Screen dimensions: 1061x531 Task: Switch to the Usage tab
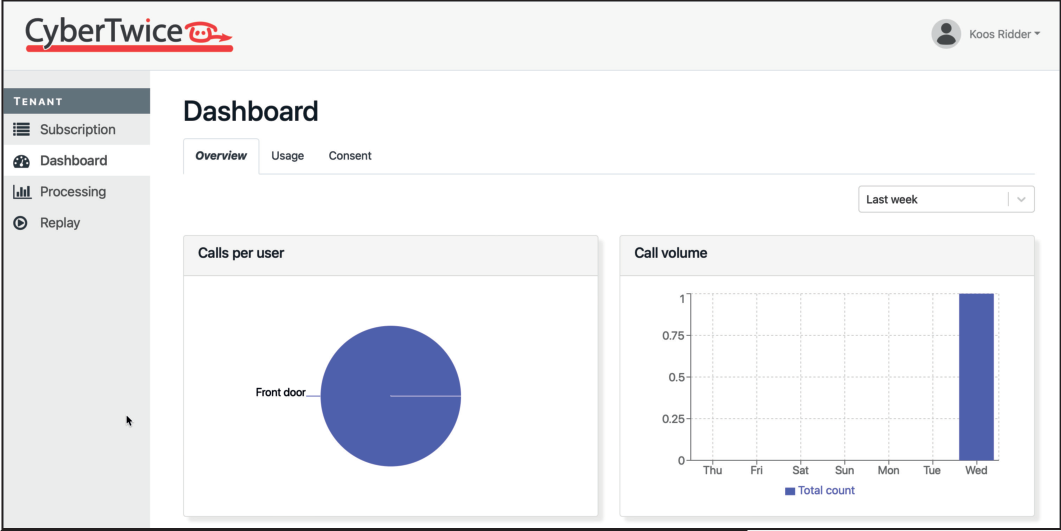tap(288, 156)
